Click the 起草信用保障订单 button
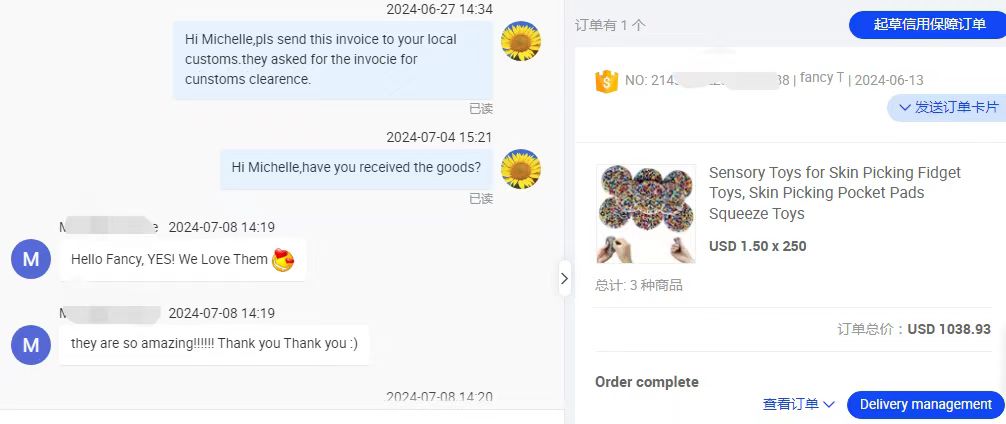This screenshot has height=424, width=1006. [927, 25]
